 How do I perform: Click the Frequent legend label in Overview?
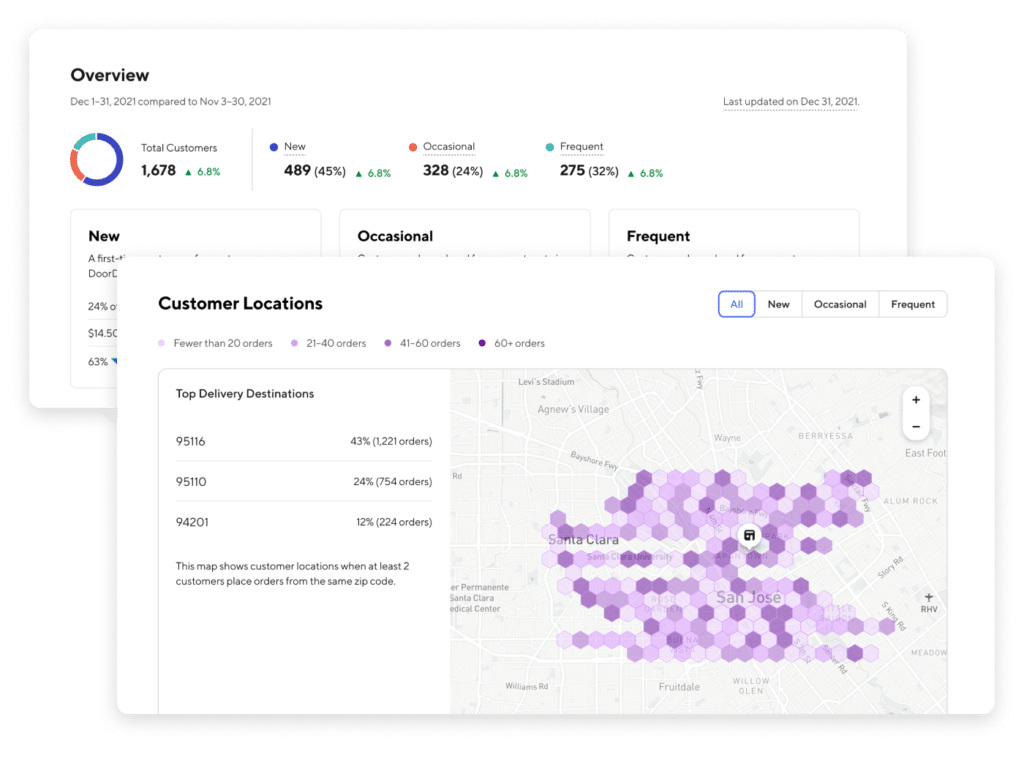(x=581, y=146)
